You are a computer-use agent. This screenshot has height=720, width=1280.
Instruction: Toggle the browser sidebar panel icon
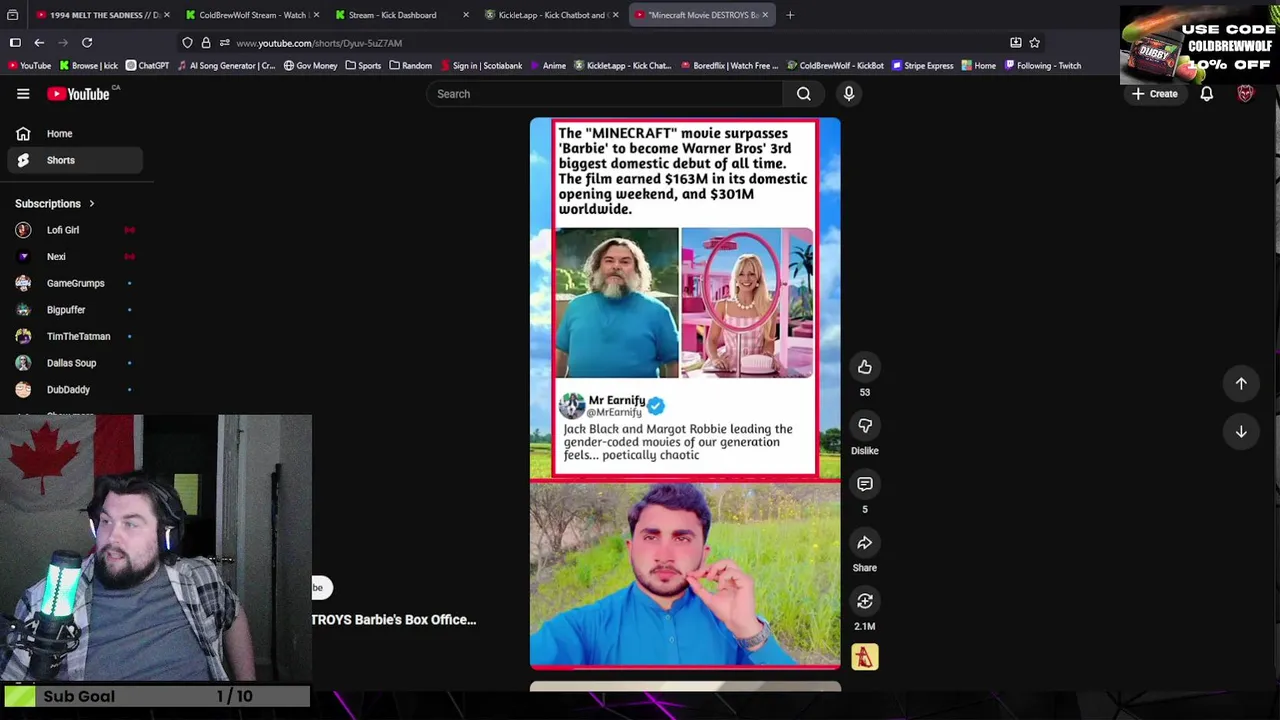point(15,43)
